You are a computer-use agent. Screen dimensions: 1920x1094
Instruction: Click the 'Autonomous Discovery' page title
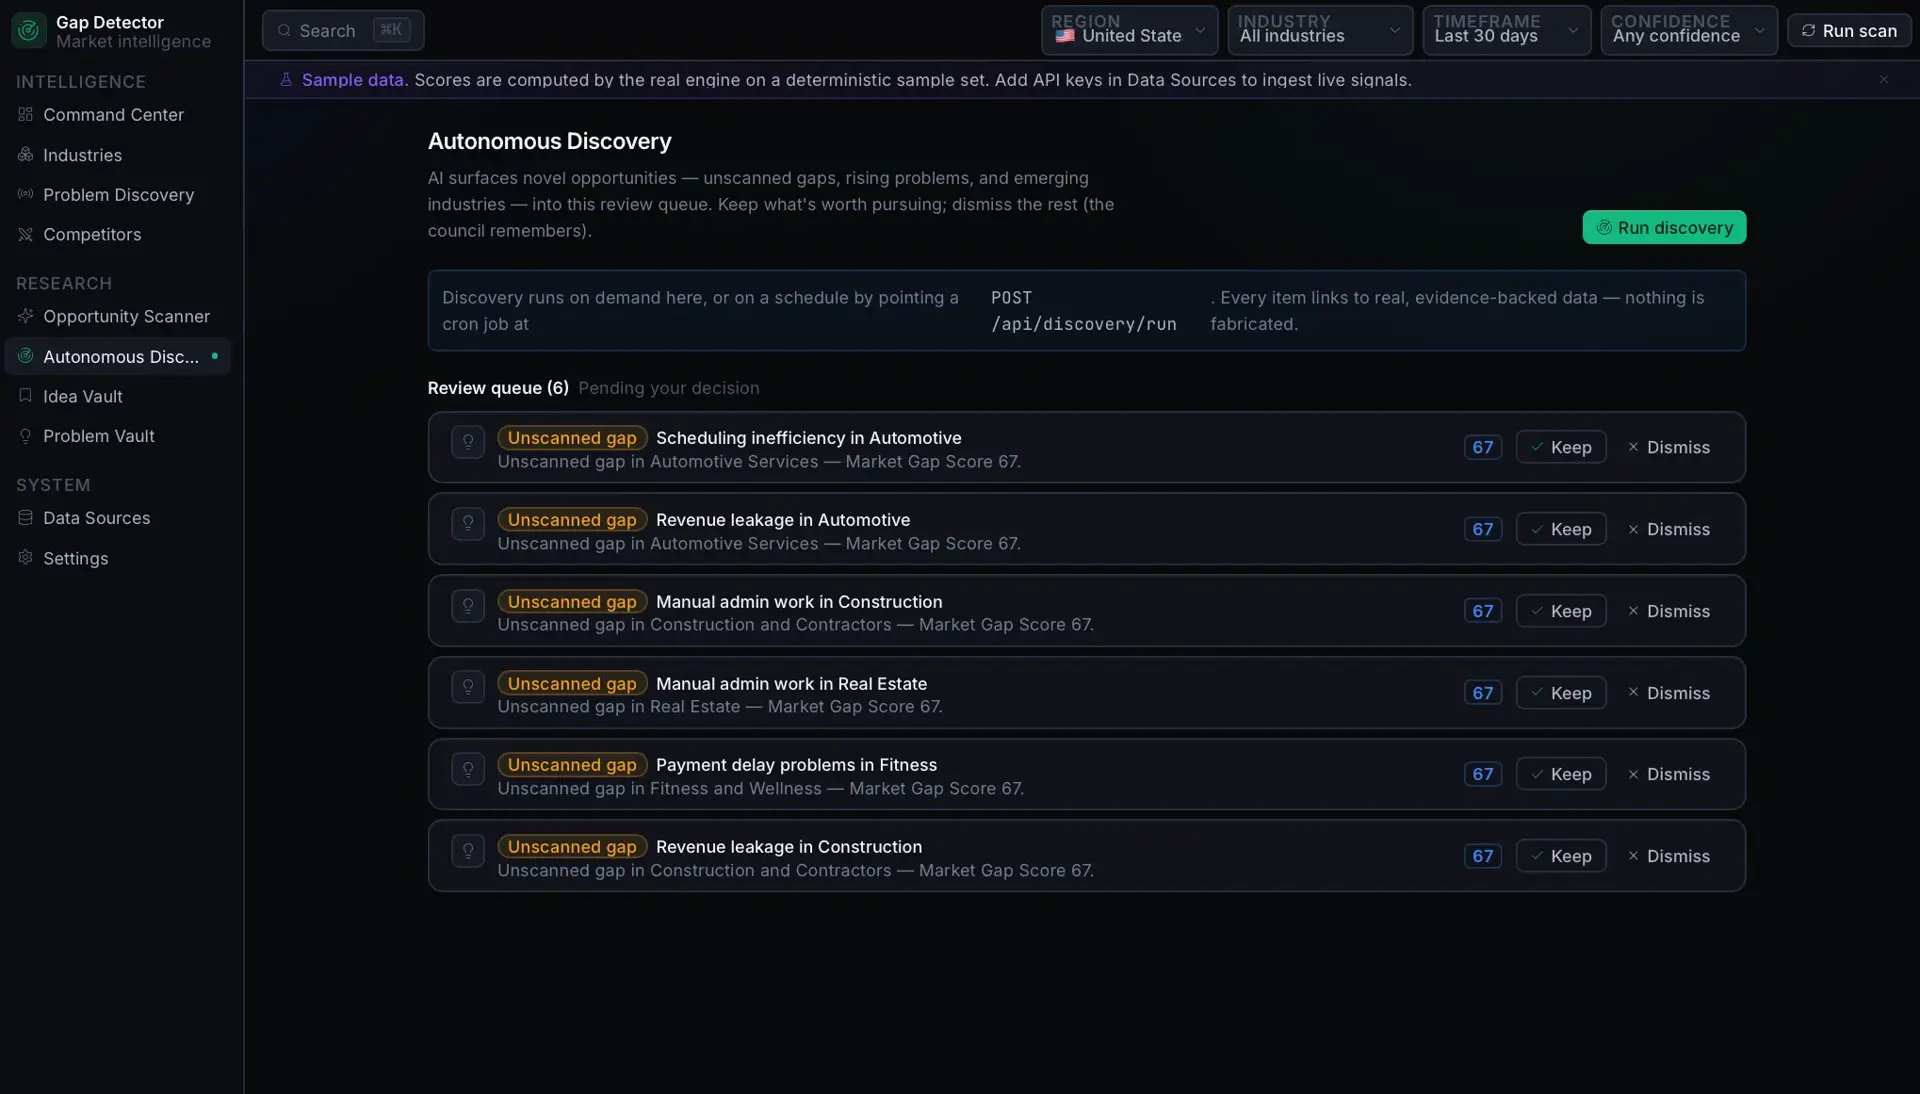click(x=549, y=141)
